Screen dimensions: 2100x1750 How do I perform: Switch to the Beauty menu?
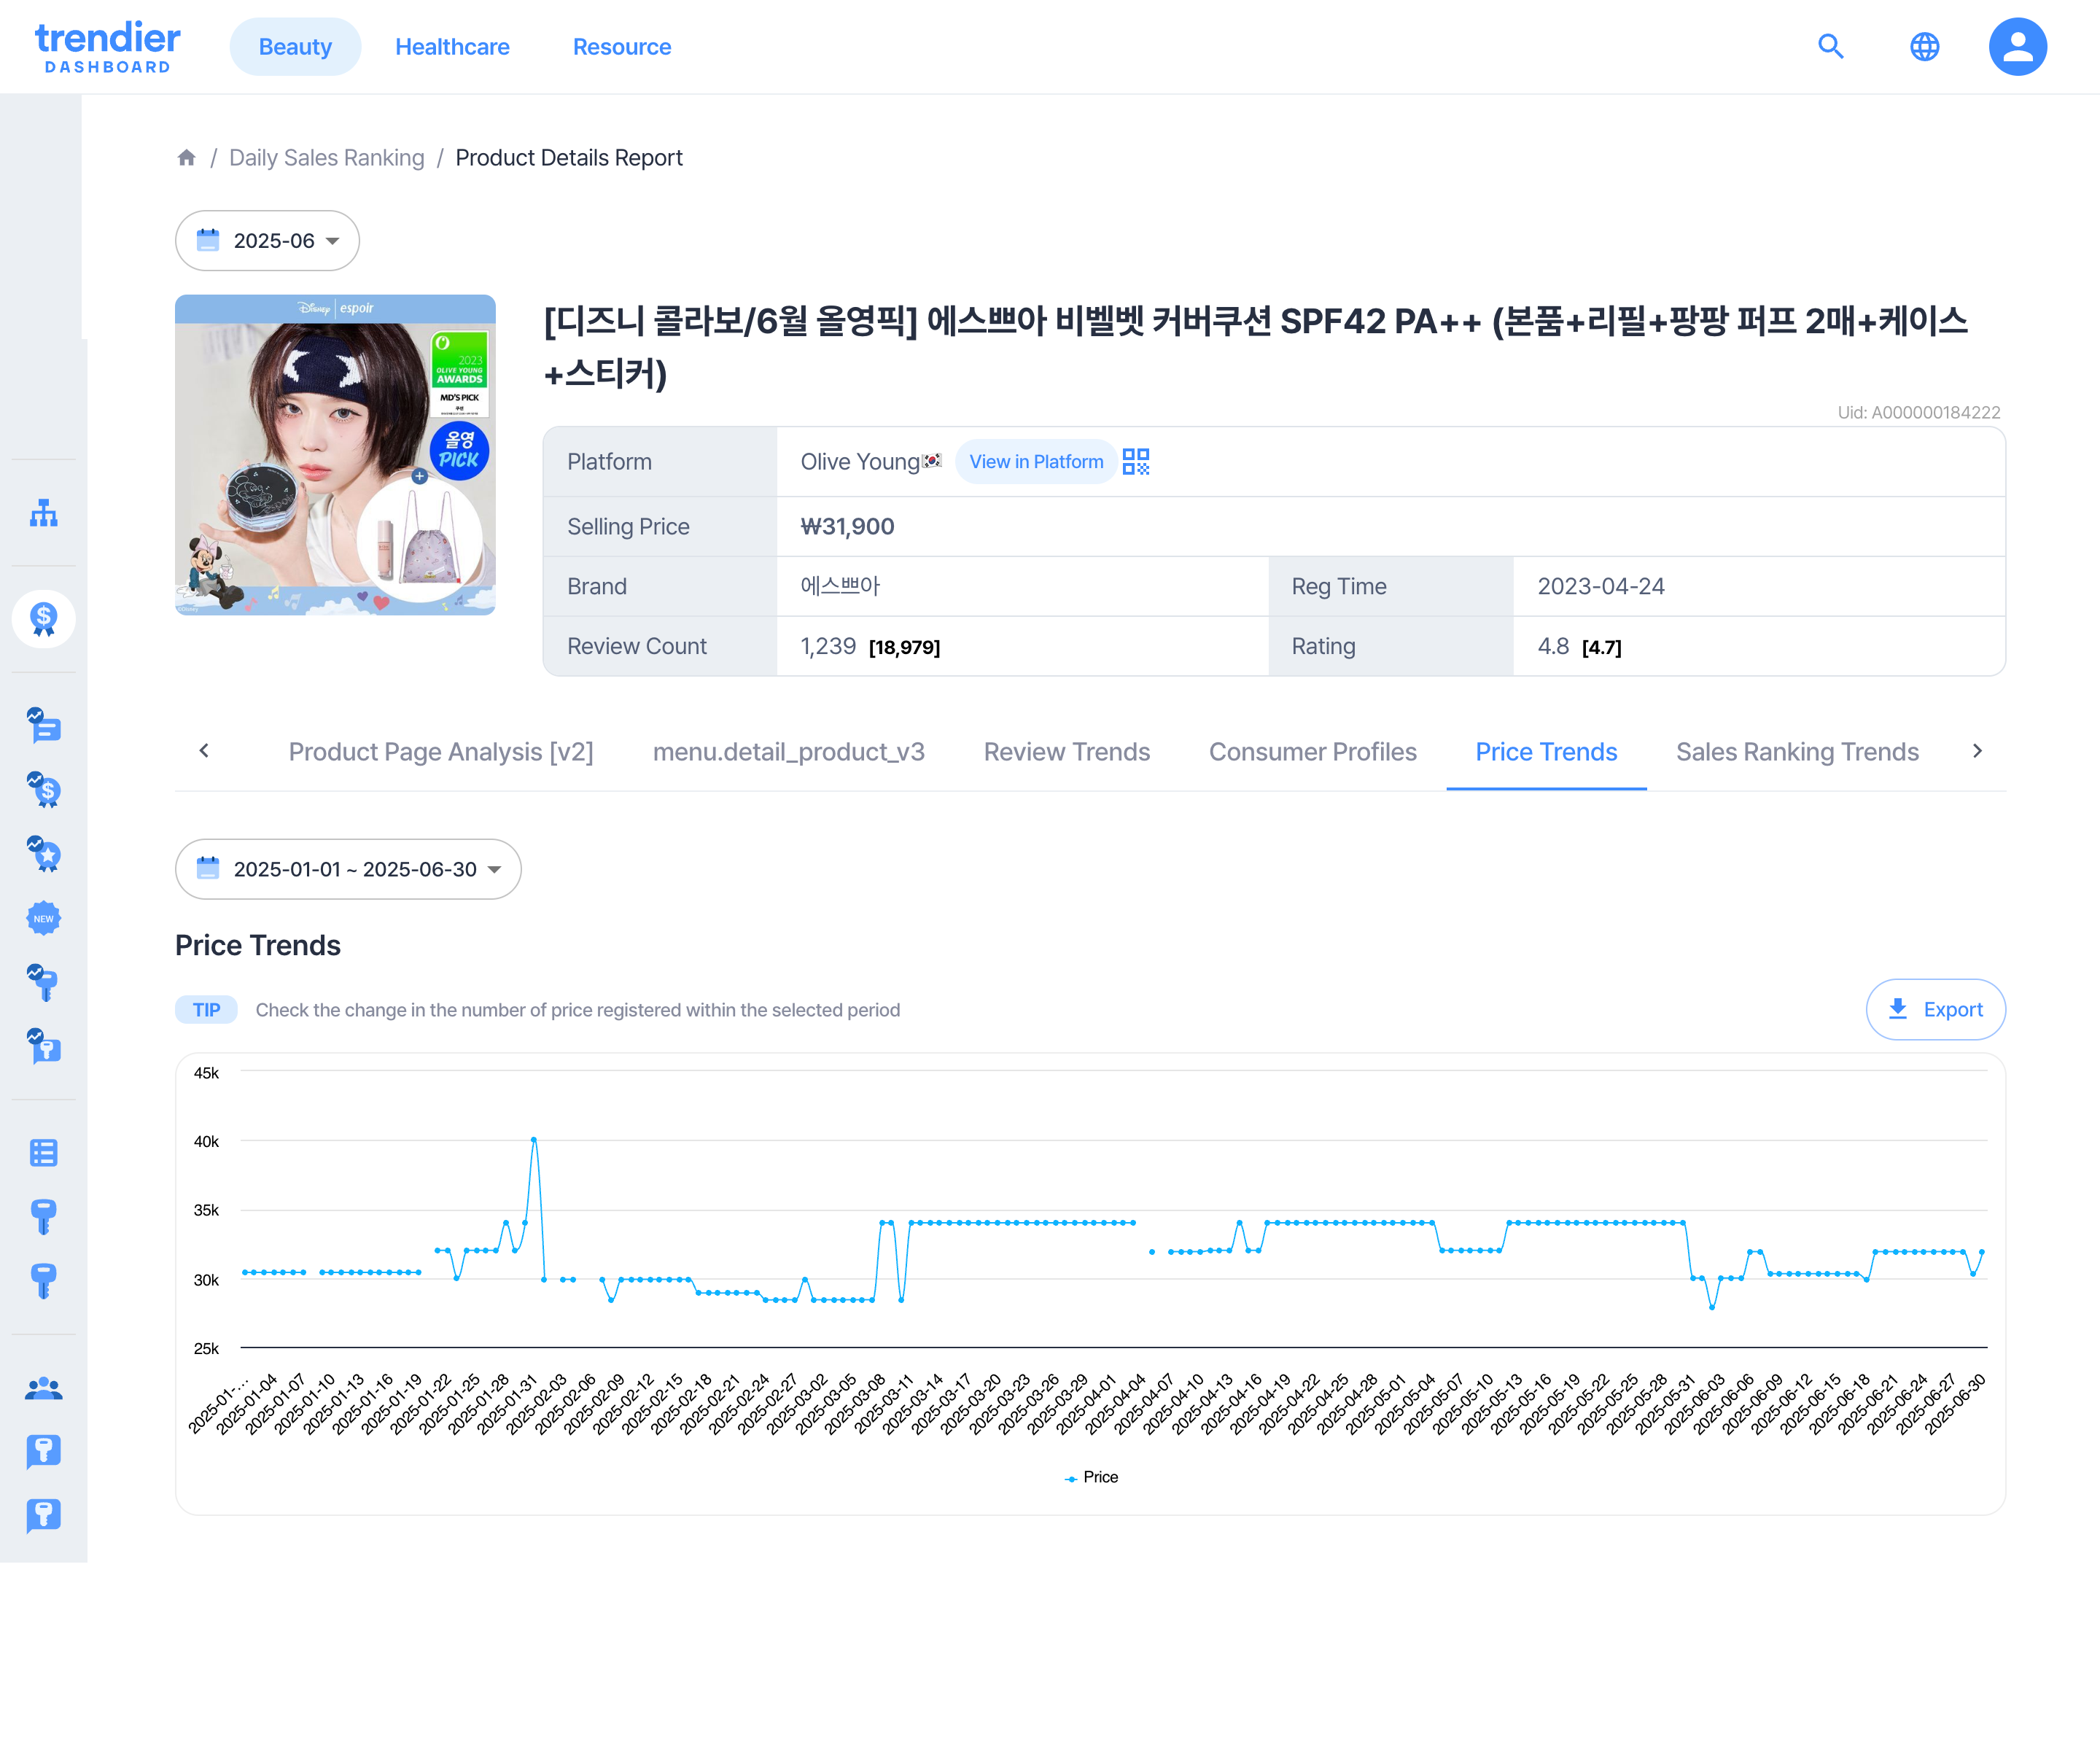coord(295,46)
